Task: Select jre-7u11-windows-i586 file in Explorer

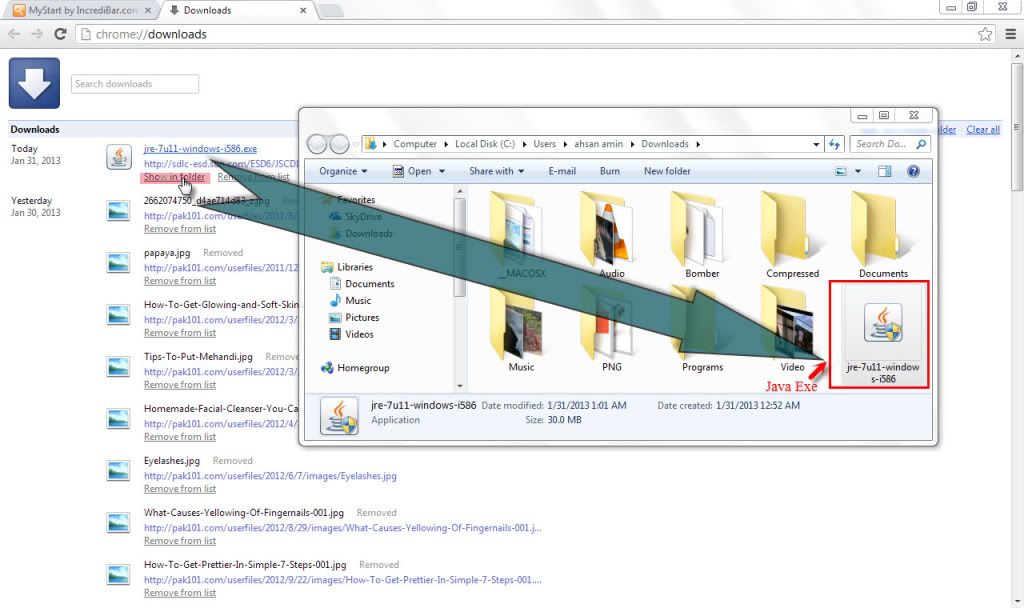Action: (x=882, y=334)
